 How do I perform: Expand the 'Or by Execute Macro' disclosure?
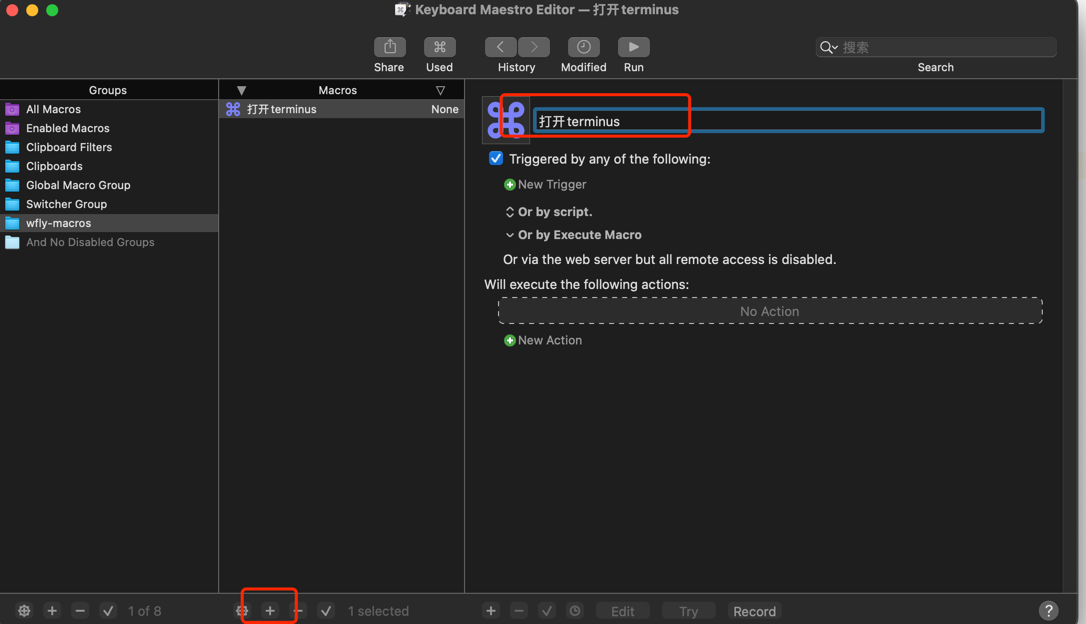coord(510,235)
